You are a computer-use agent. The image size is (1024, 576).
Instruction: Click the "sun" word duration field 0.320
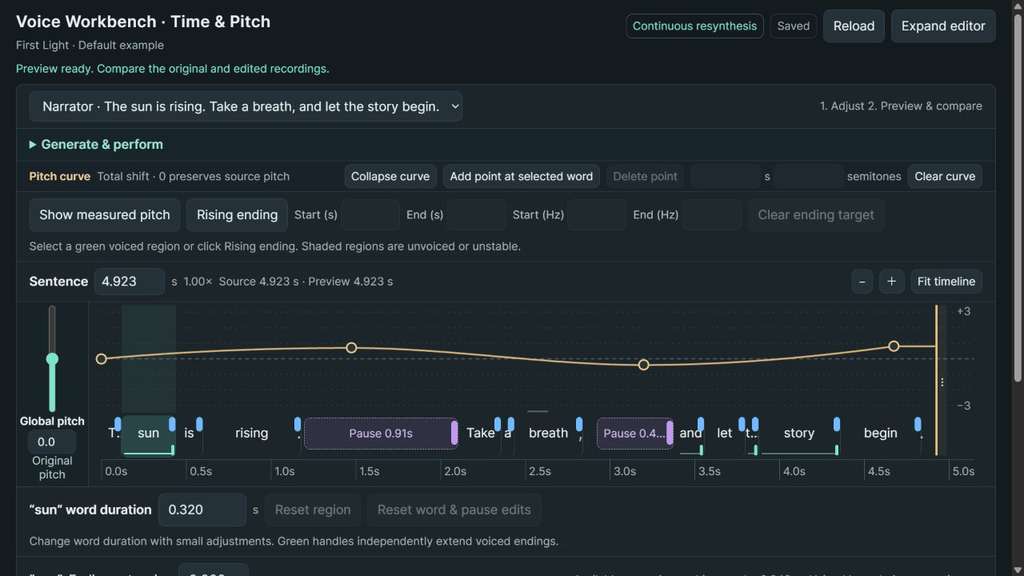[202, 510]
